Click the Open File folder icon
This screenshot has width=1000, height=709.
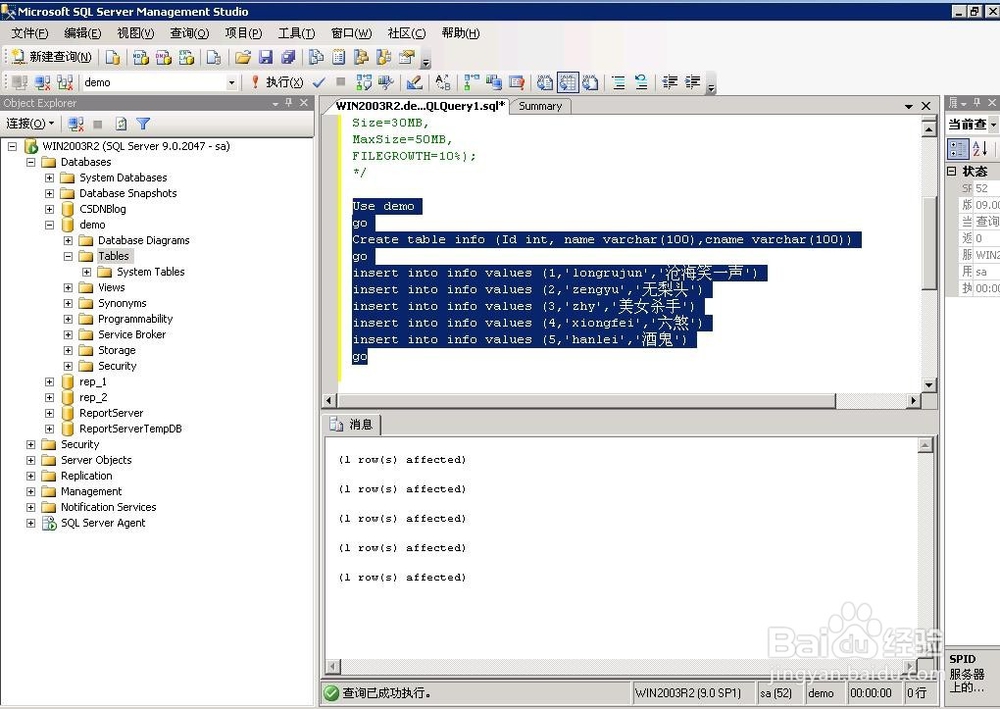(x=243, y=57)
